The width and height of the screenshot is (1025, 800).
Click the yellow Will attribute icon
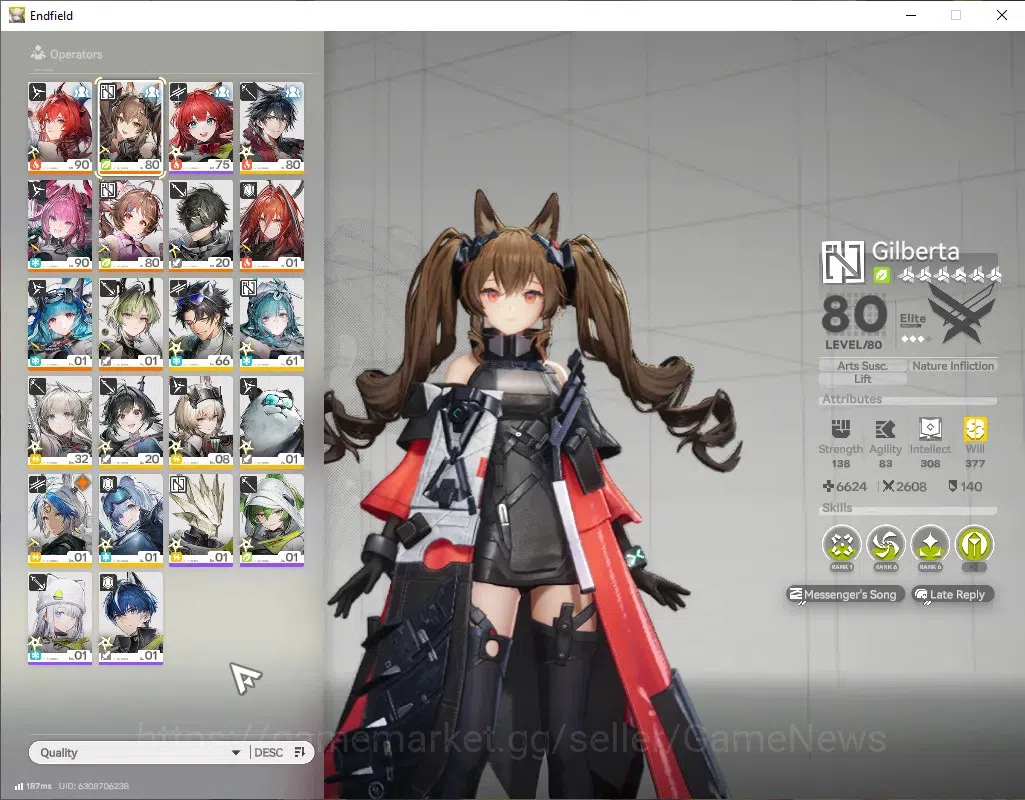click(x=975, y=429)
